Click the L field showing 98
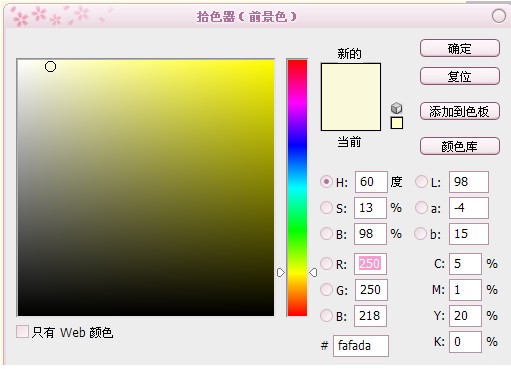 coord(469,182)
